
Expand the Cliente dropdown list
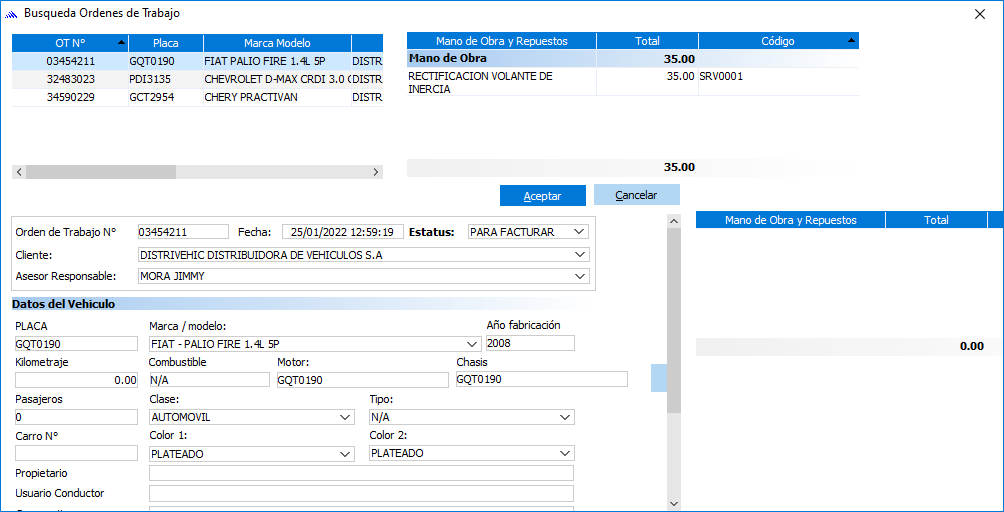[581, 255]
